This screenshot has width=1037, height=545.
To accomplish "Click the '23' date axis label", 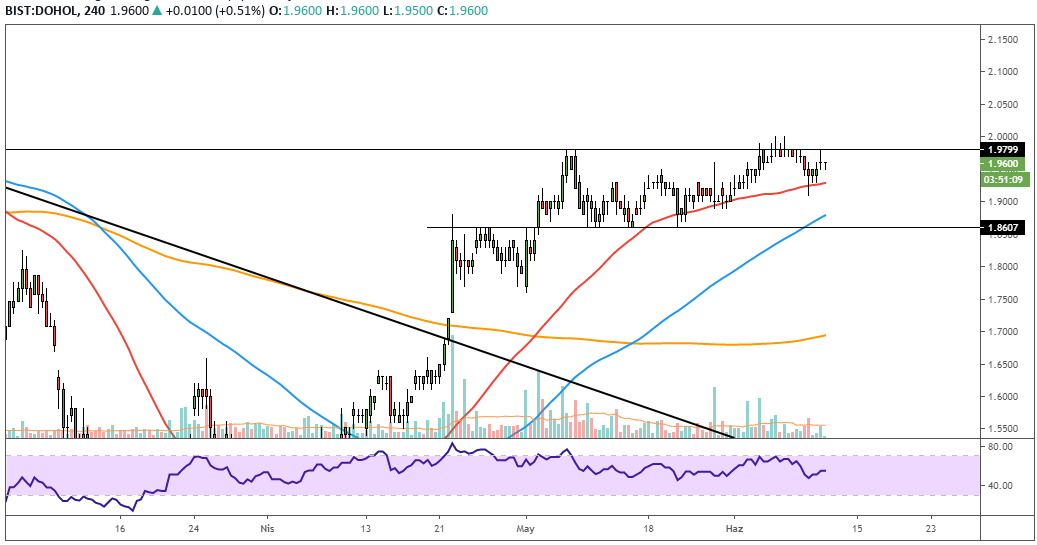I will point(931,528).
